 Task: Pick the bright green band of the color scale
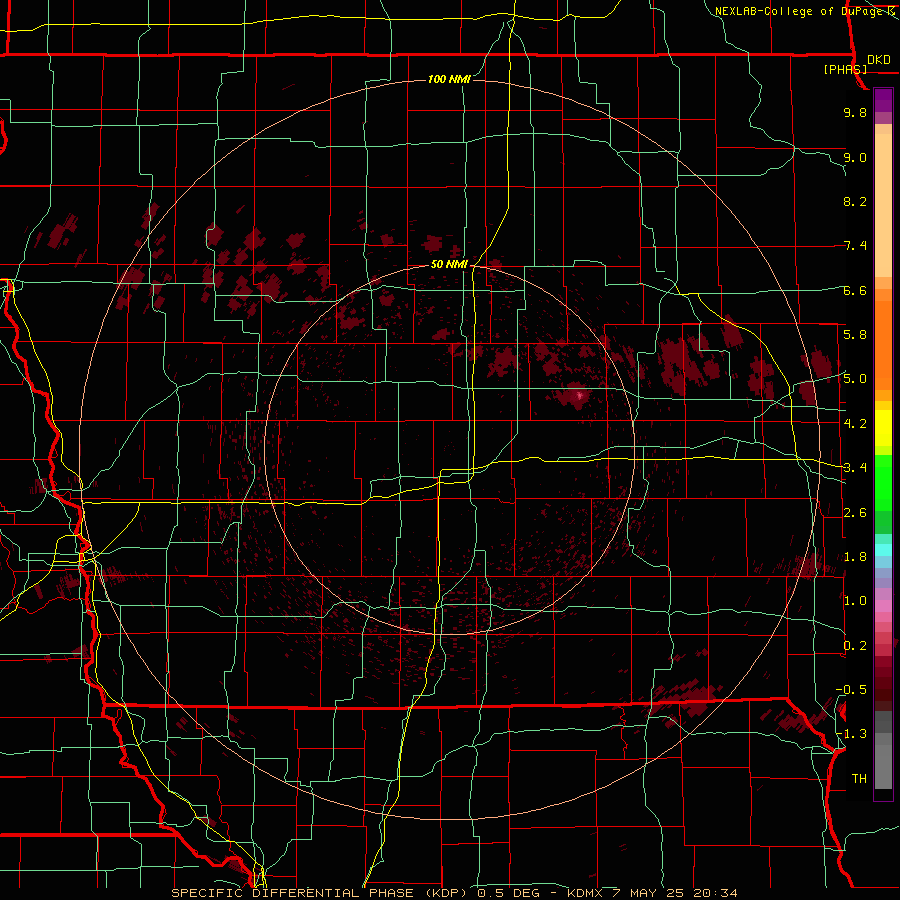(x=883, y=483)
